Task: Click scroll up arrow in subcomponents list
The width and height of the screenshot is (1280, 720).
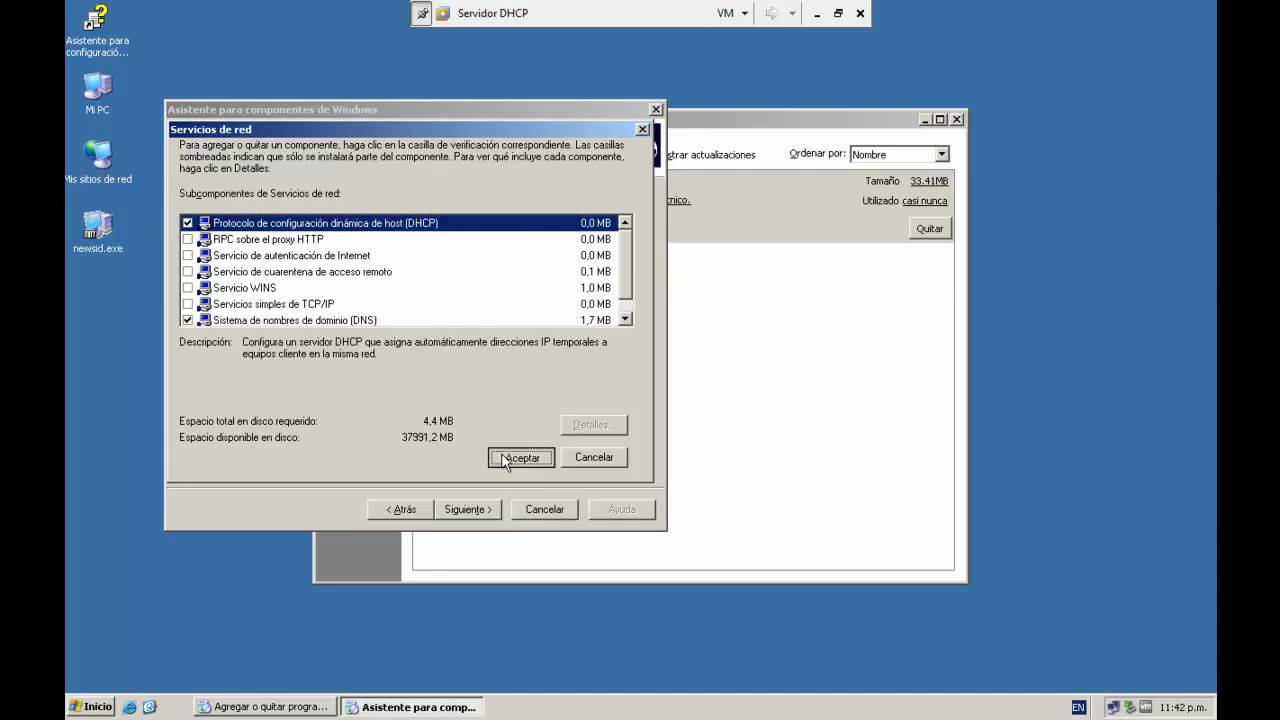Action: [x=625, y=223]
